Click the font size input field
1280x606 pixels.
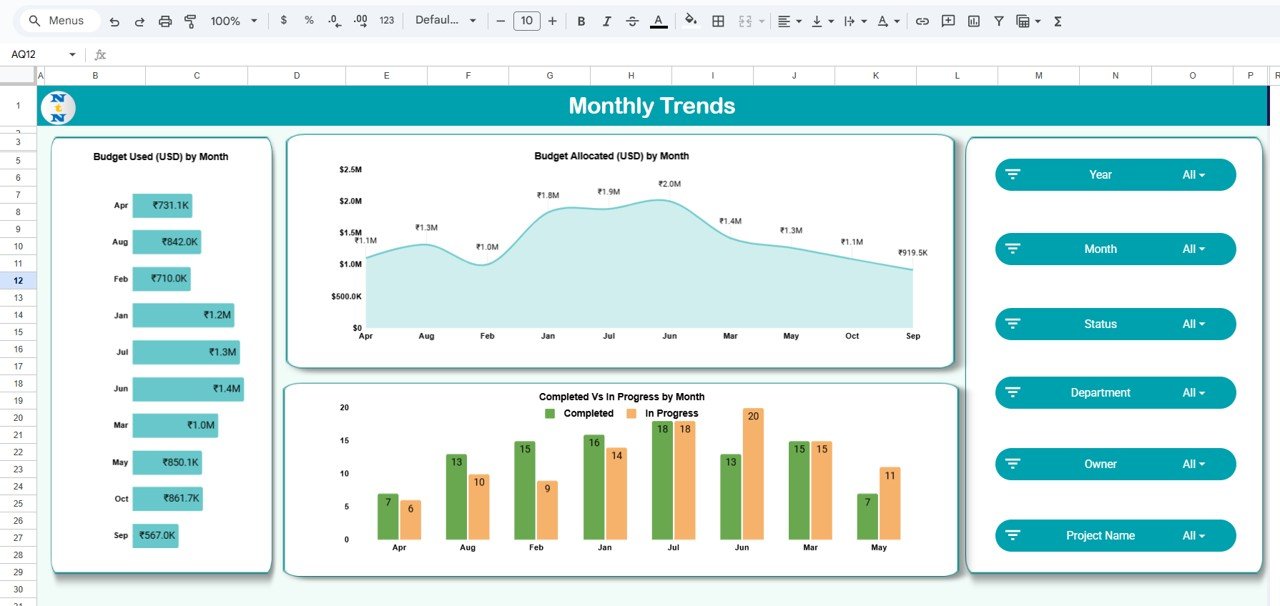[x=526, y=21]
